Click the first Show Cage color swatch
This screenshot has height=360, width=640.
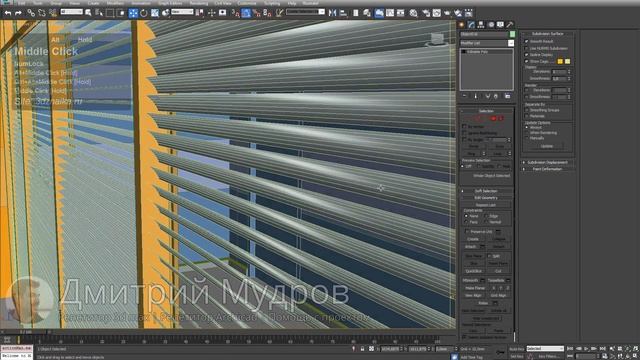(560, 61)
